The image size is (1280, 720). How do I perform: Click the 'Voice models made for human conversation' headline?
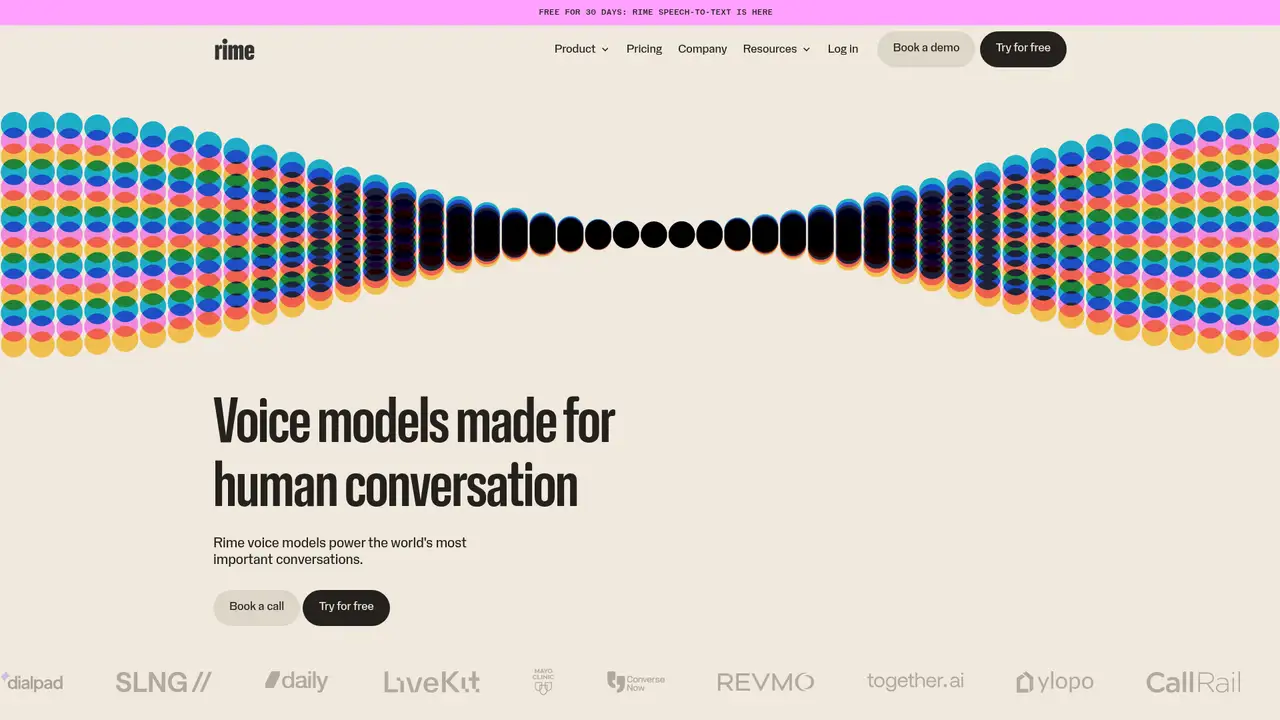414,453
